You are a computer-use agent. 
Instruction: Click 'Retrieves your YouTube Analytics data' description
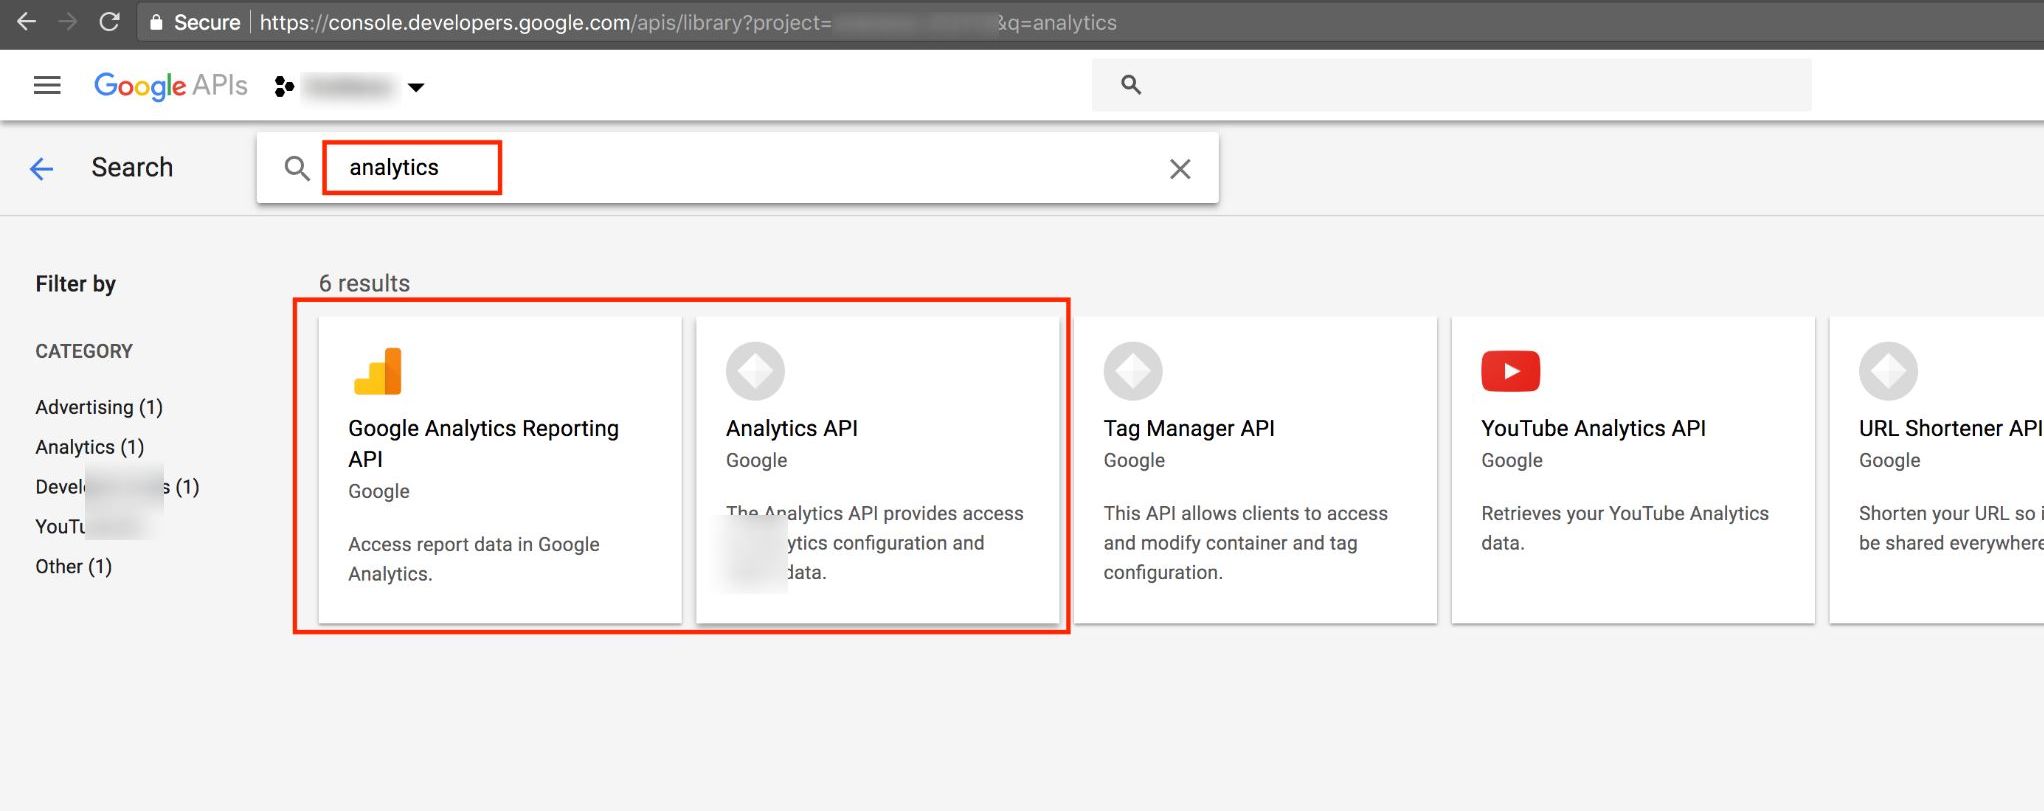[x=1625, y=528]
